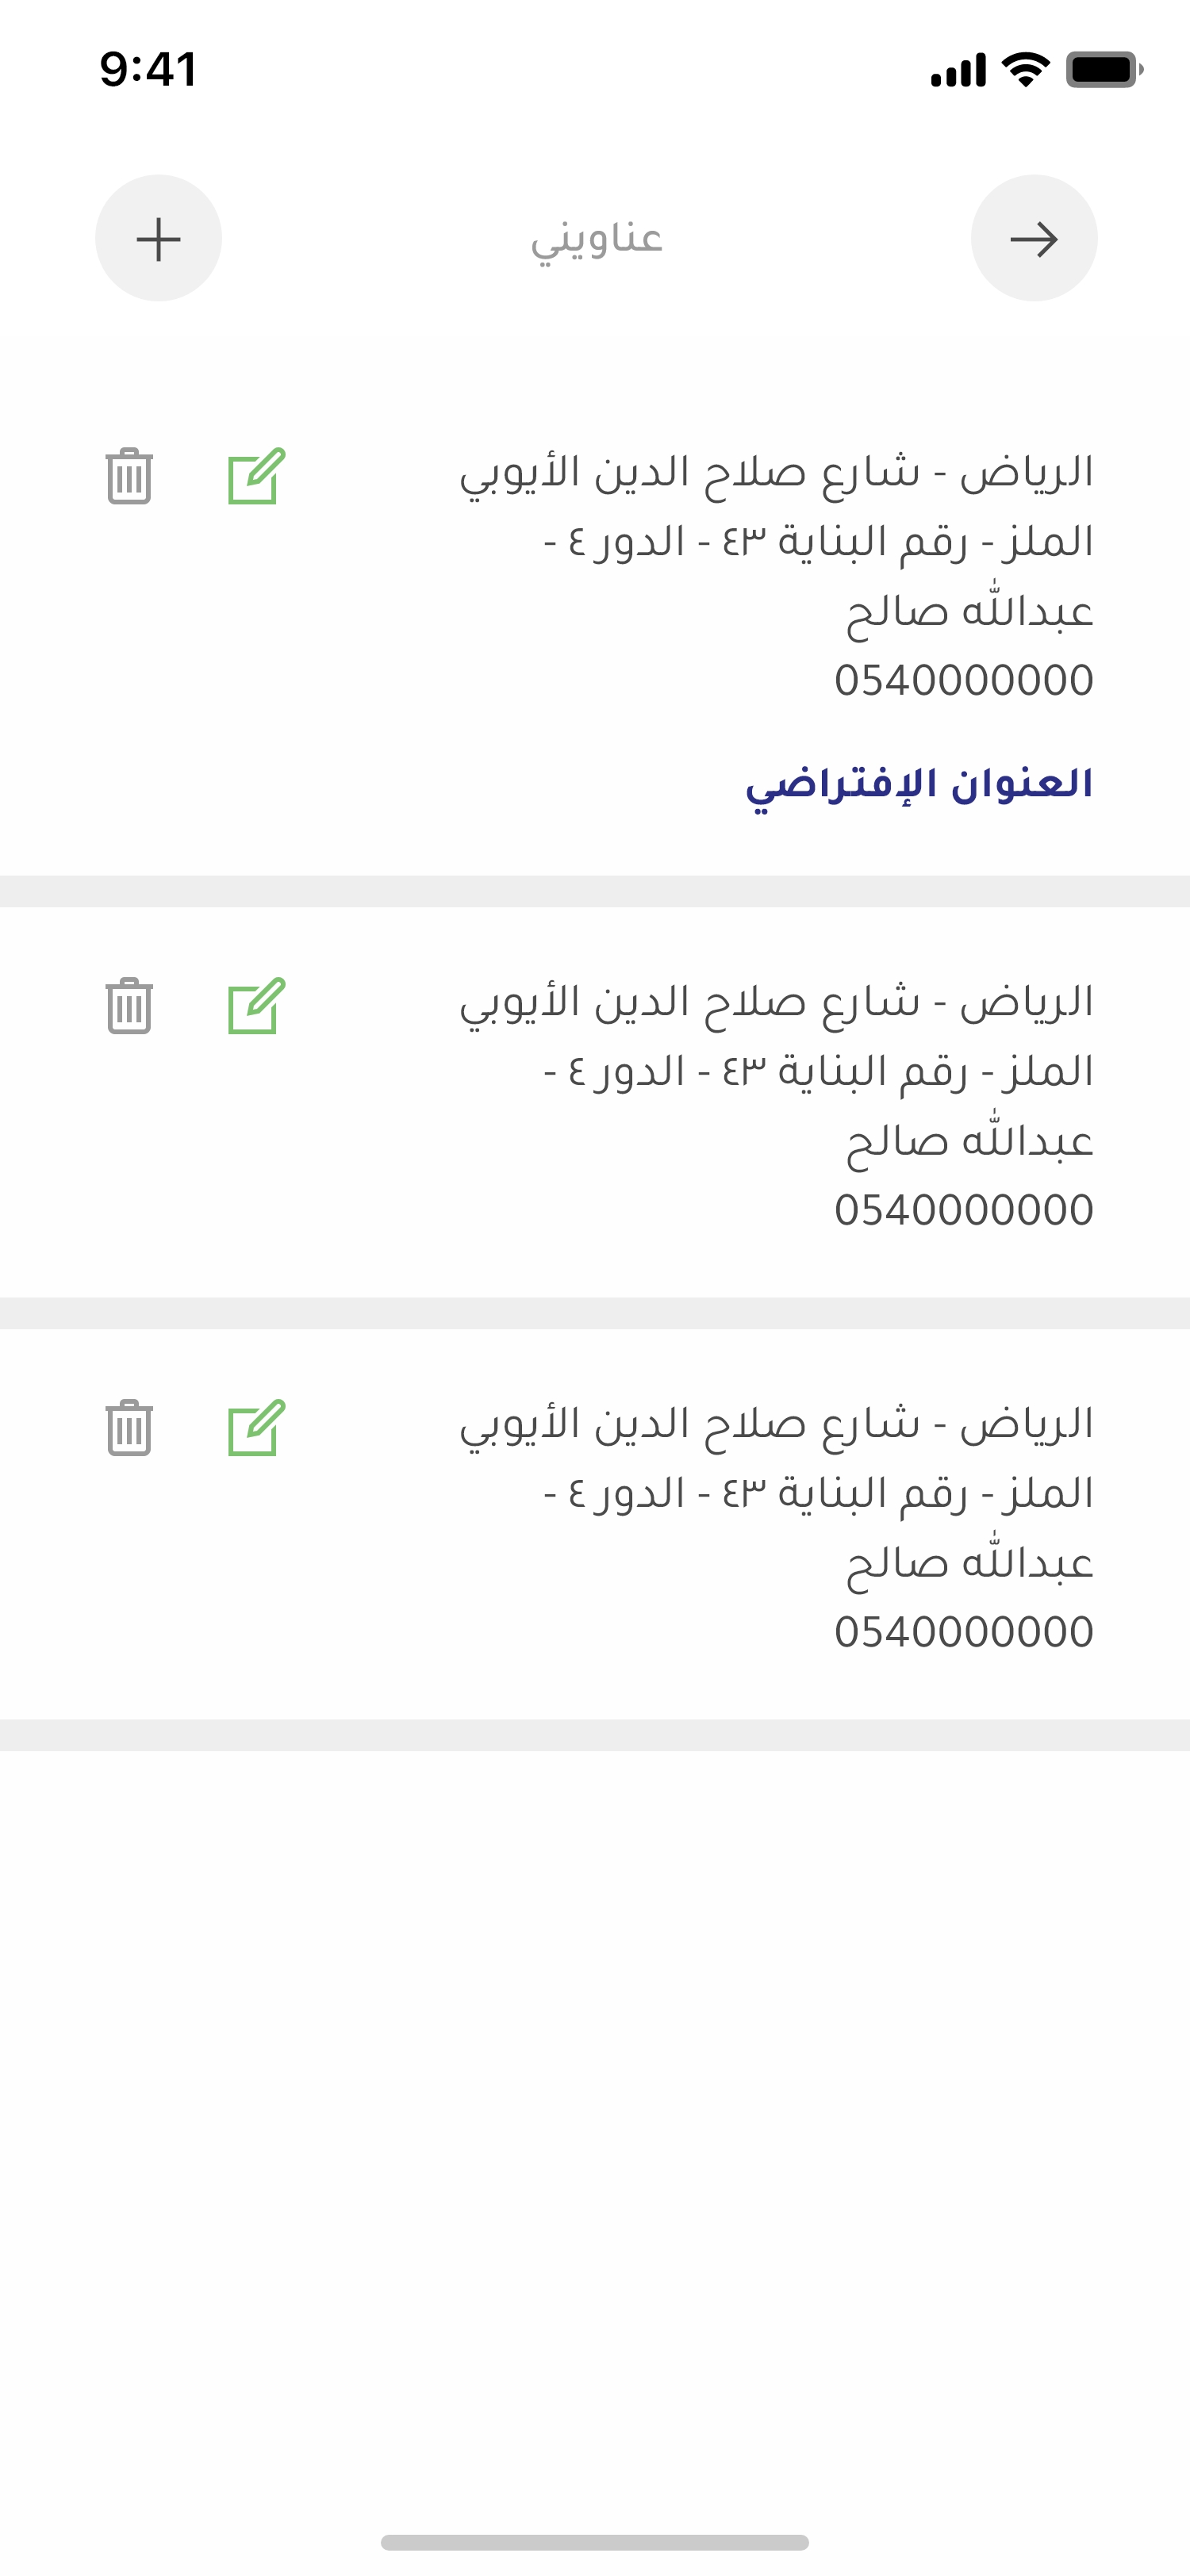Viewport: 1190px width, 2576px height.
Task: Select the second address street line
Action: (x=776, y=1002)
